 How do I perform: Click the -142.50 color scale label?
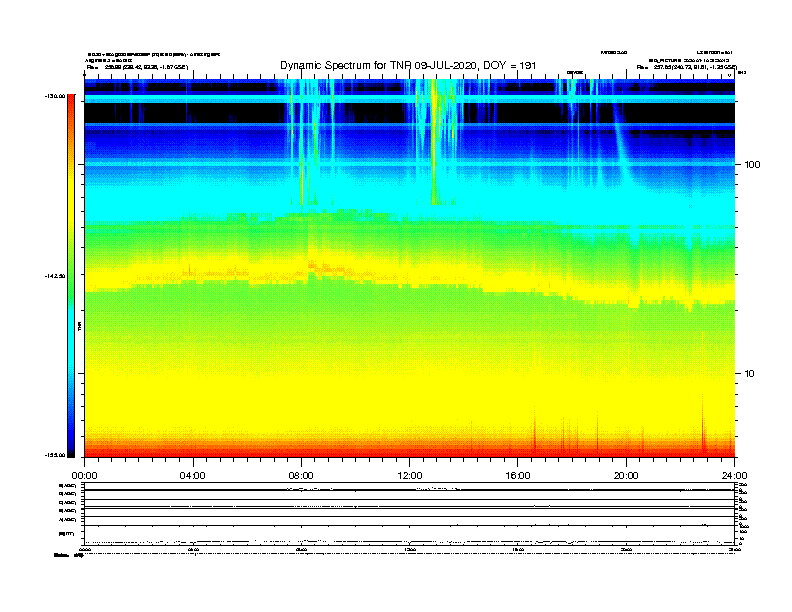pos(55,276)
